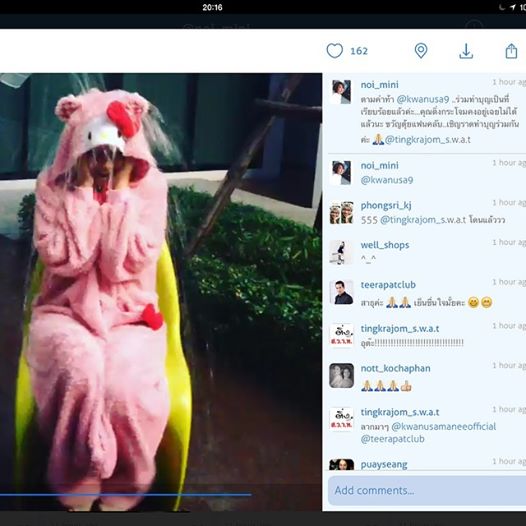Open the @teerapatclub mention in comment

pyautogui.click(x=392, y=439)
